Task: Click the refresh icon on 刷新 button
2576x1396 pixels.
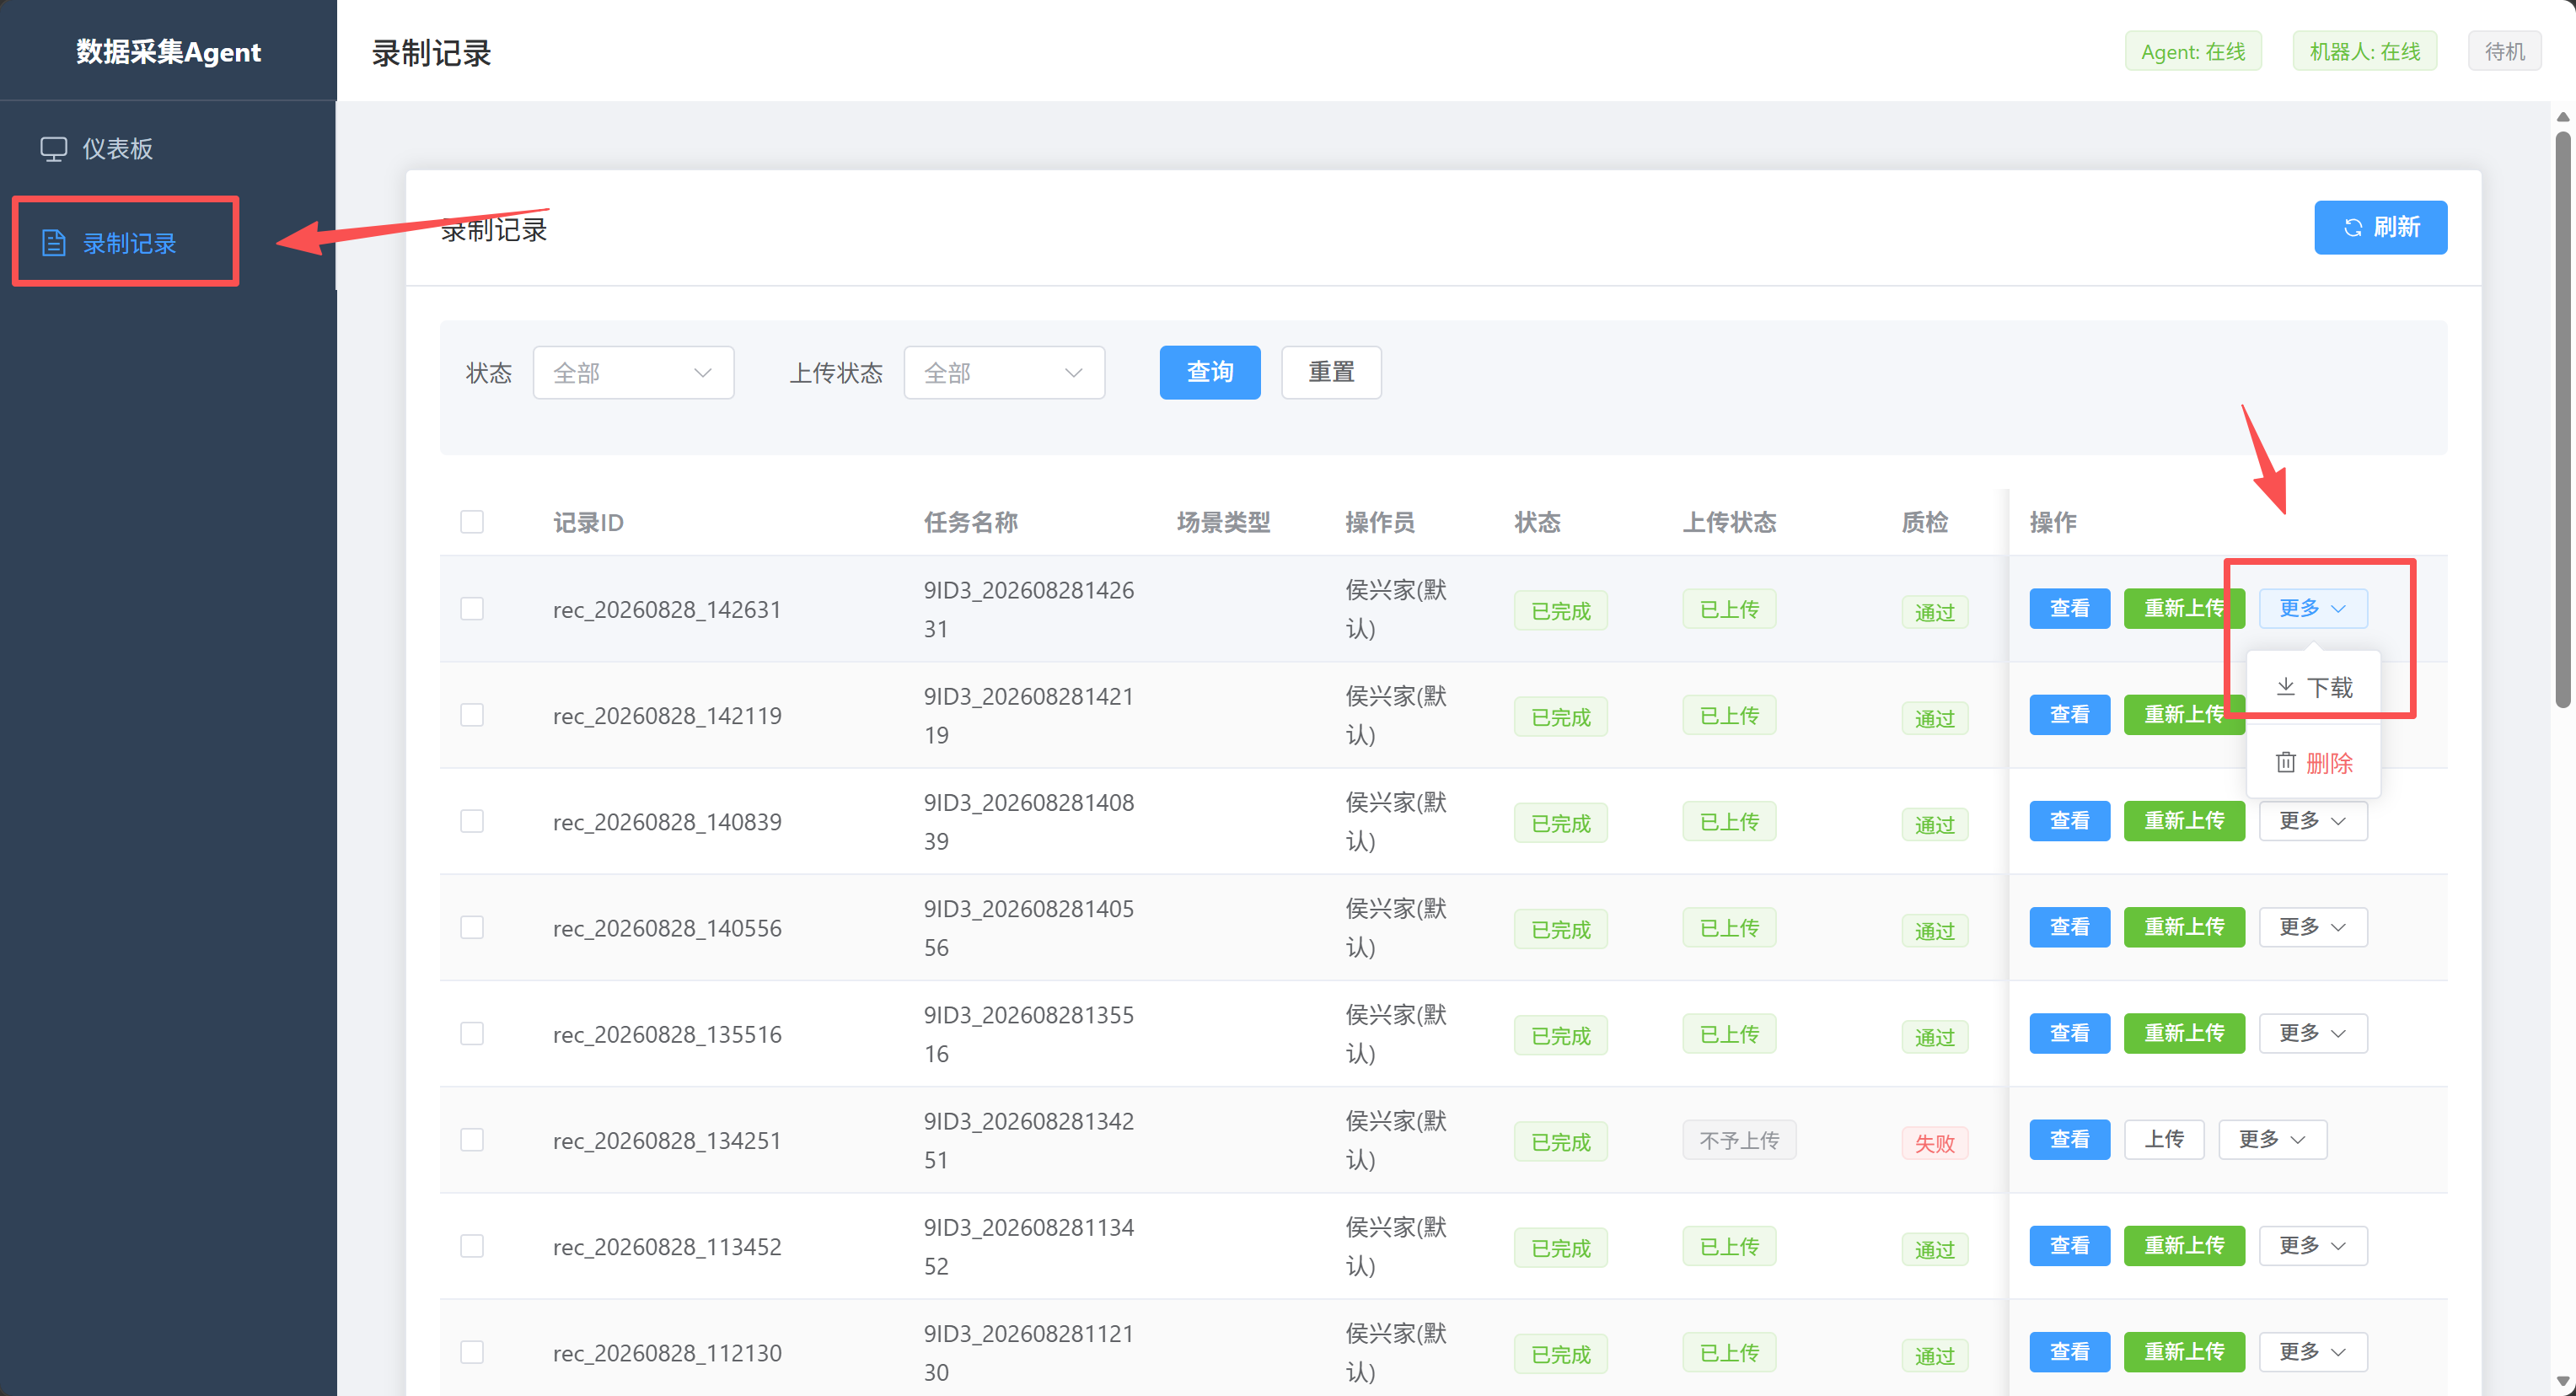Action: coord(2352,228)
